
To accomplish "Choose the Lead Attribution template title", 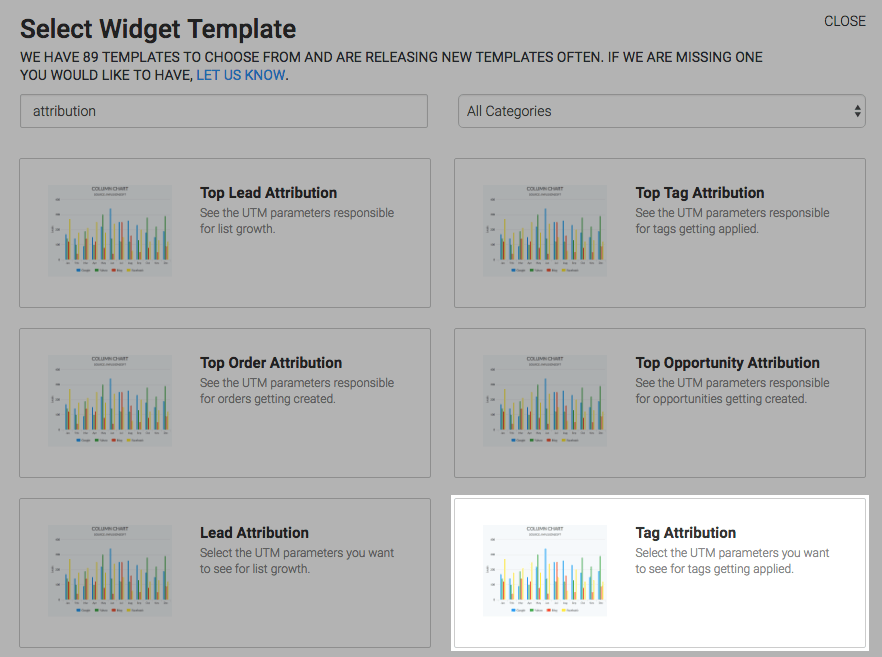I will 254,533.
